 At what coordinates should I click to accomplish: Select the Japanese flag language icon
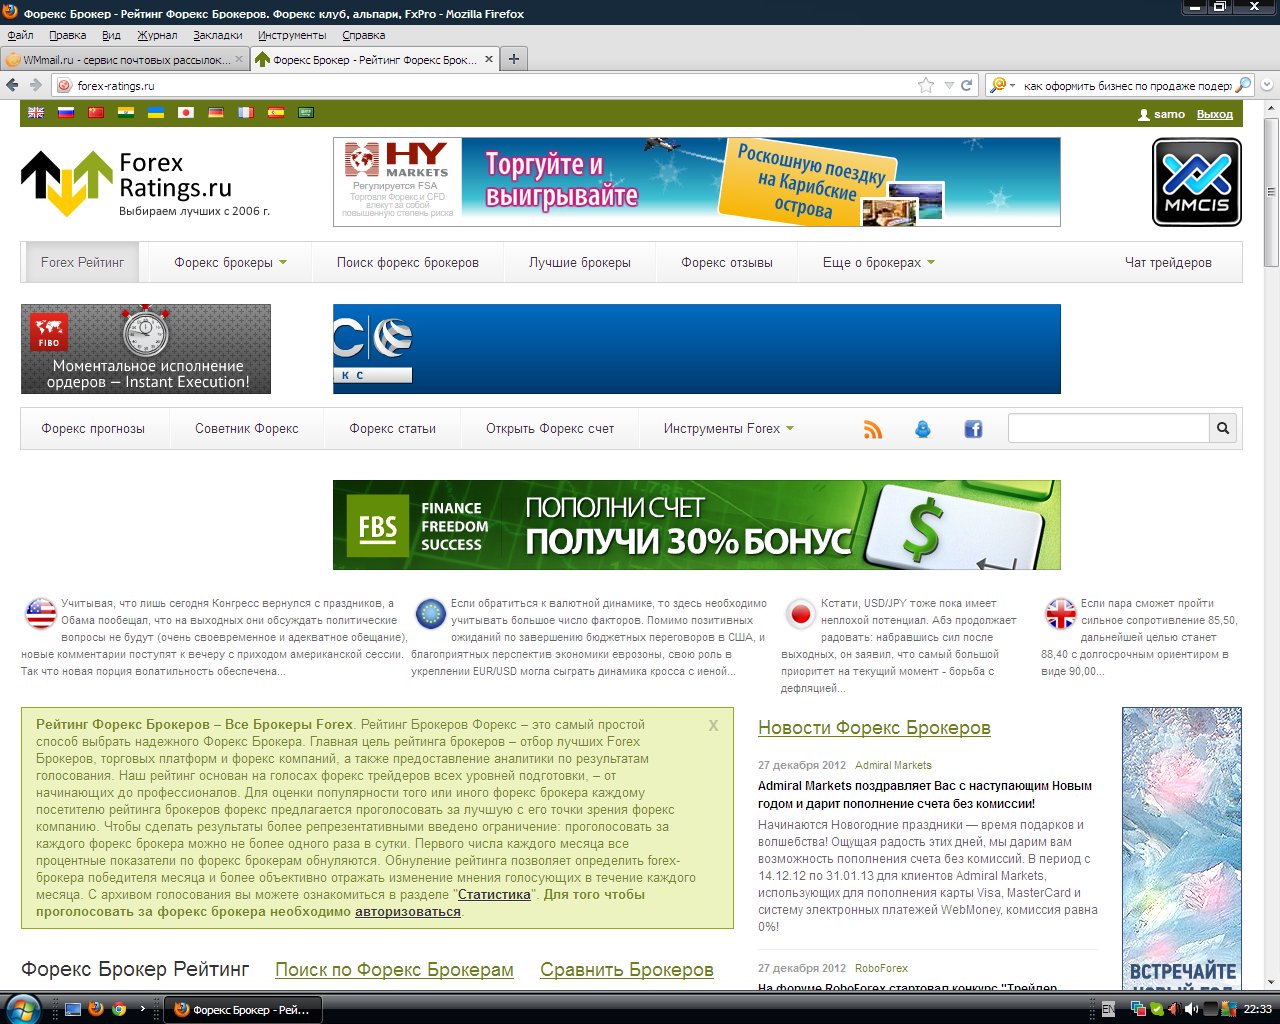(186, 113)
